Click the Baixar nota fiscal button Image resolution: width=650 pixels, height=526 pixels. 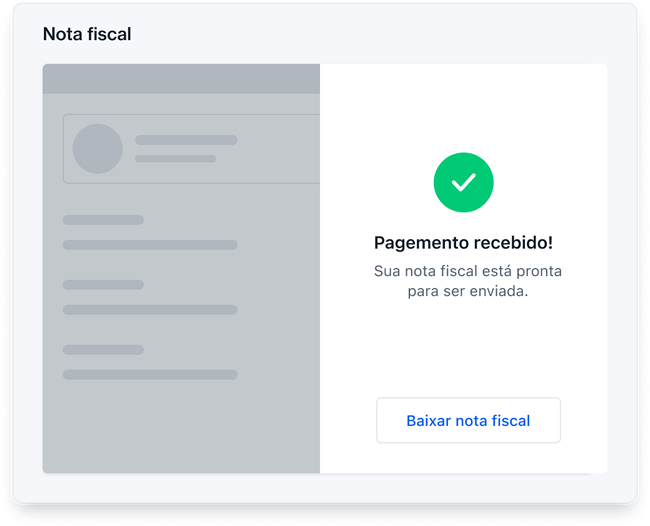[x=468, y=421]
